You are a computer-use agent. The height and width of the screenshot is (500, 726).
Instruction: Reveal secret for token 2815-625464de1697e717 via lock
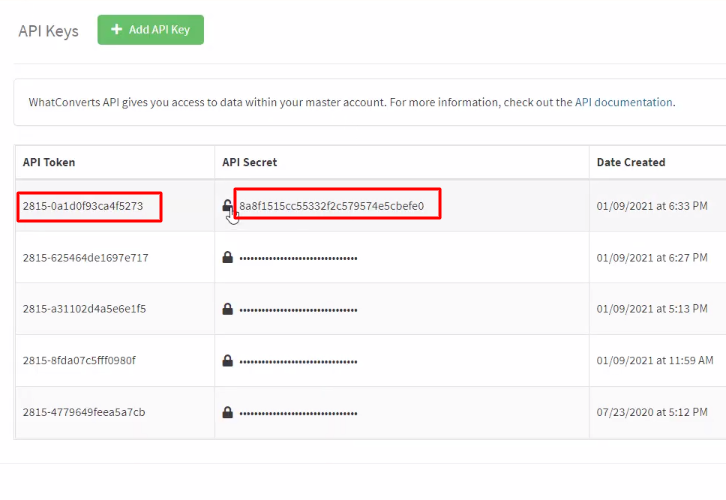[227, 257]
